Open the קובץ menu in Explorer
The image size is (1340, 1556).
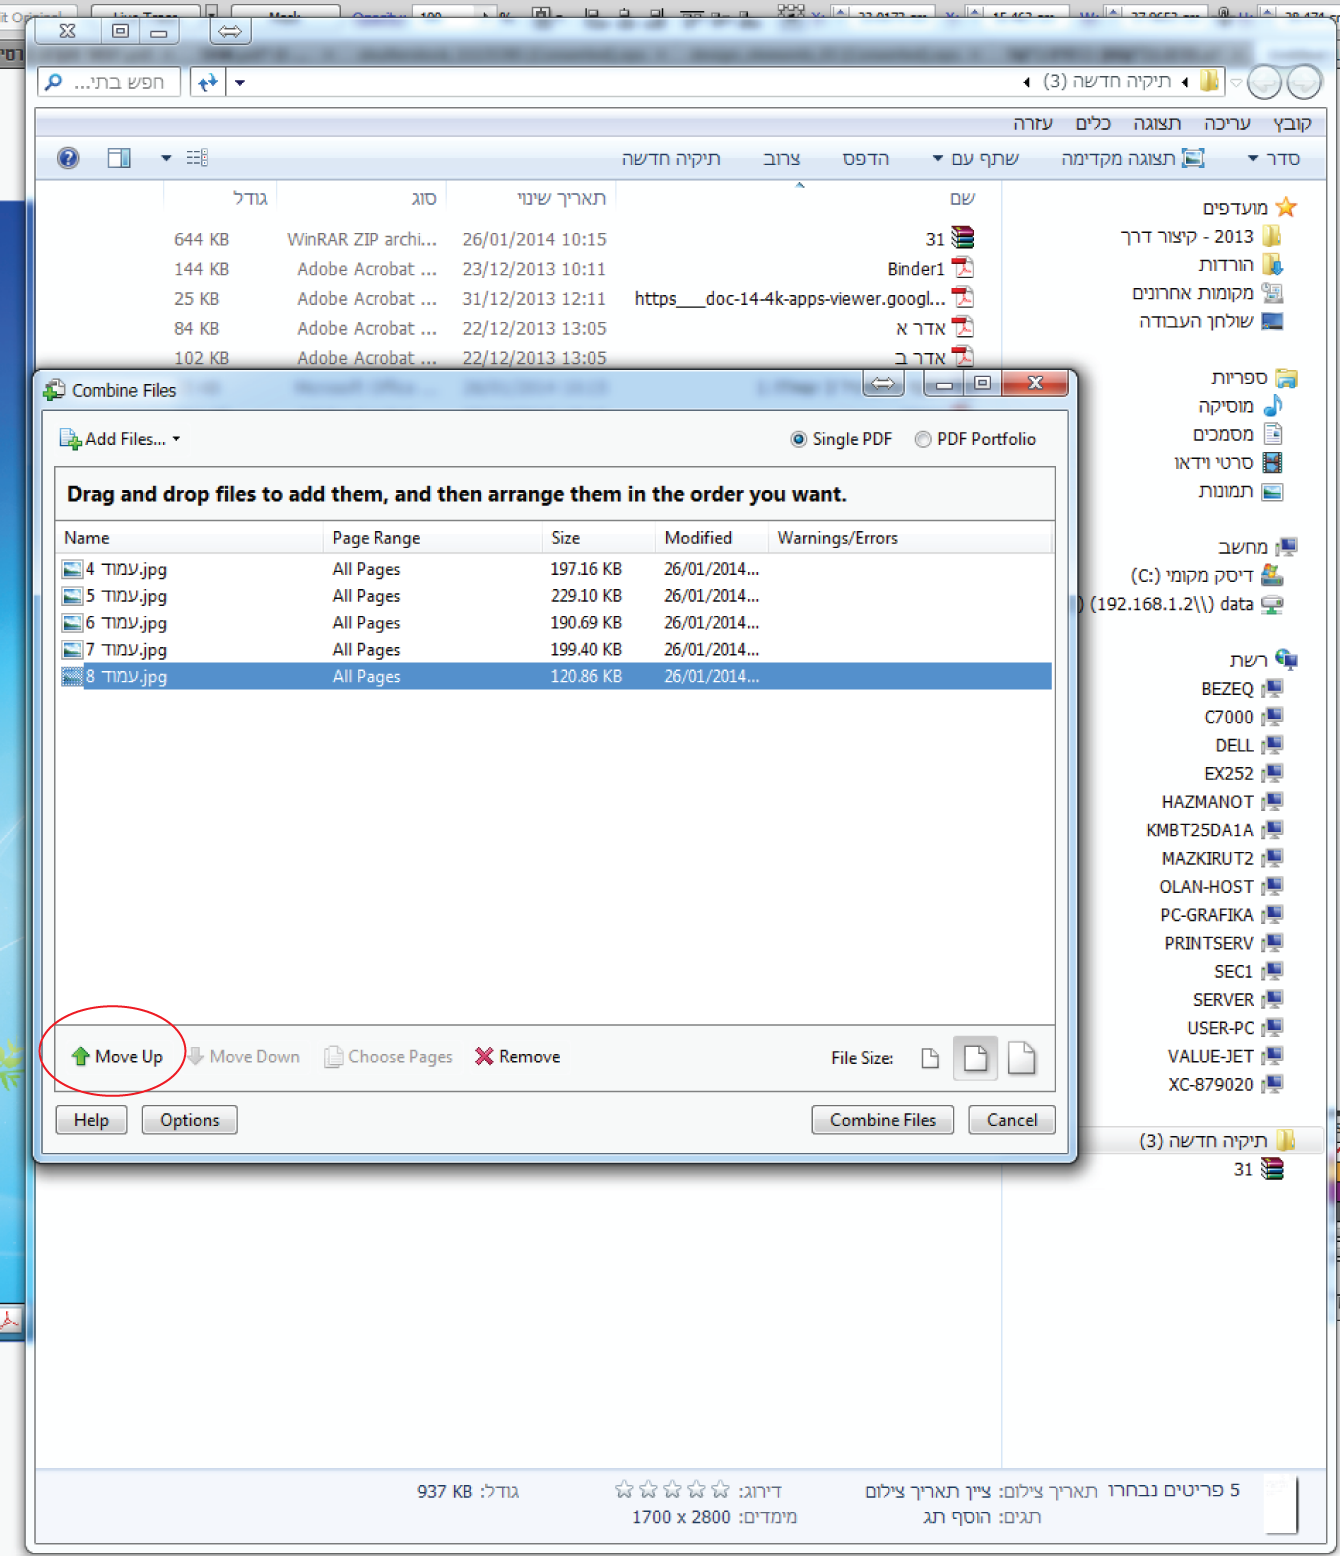(x=1291, y=123)
